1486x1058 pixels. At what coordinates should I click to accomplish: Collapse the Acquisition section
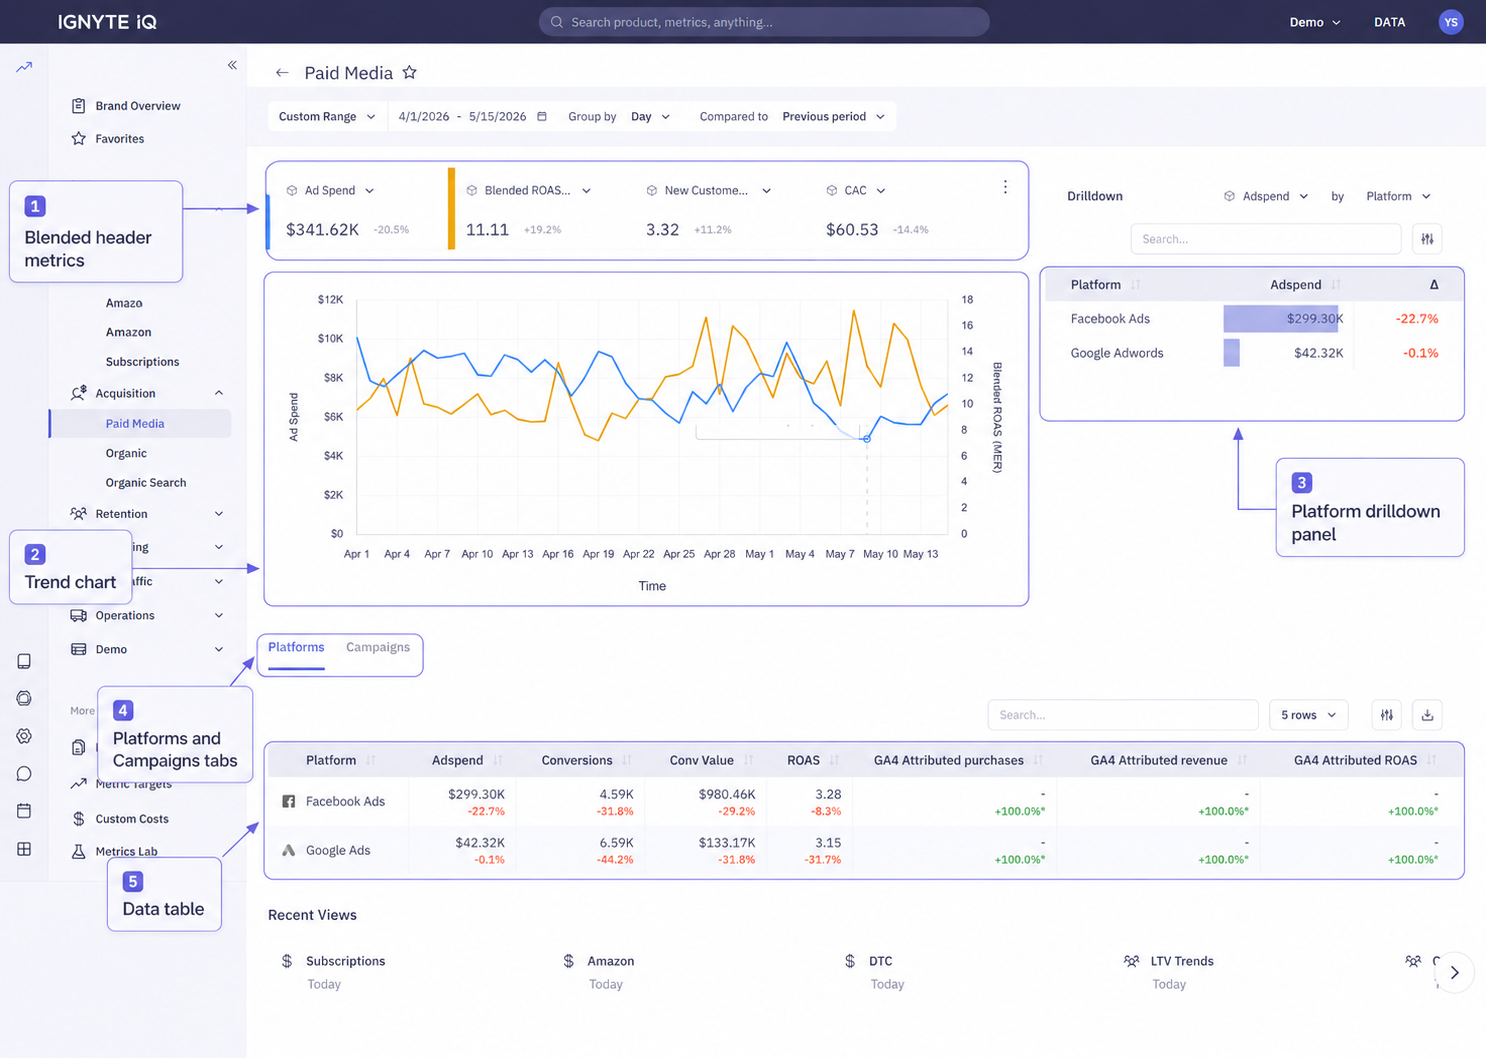coord(219,393)
